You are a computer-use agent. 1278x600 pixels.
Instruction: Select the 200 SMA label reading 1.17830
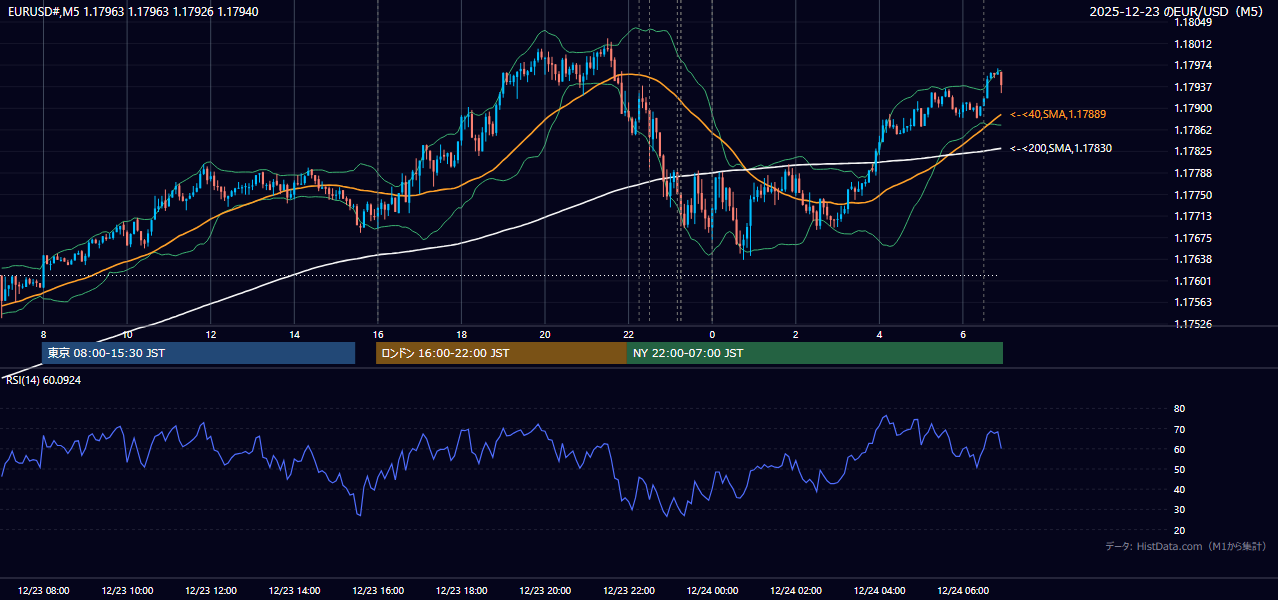(1060, 149)
